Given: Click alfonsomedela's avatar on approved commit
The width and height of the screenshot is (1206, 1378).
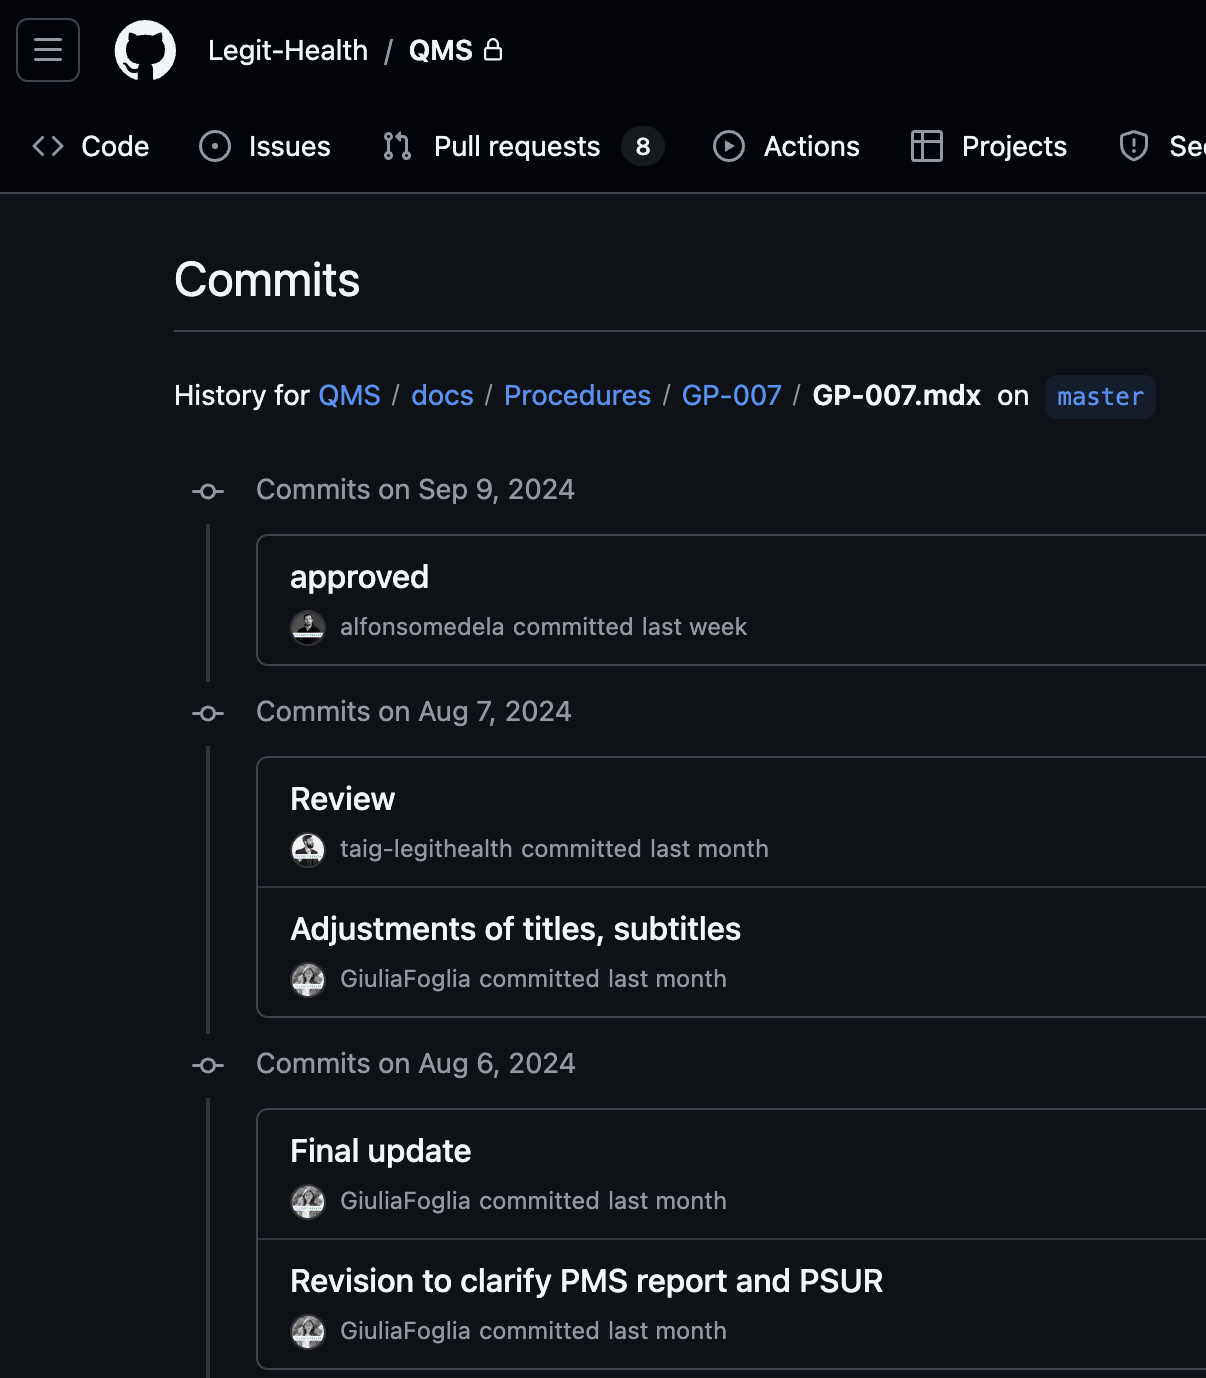Looking at the screenshot, I should pyautogui.click(x=308, y=627).
